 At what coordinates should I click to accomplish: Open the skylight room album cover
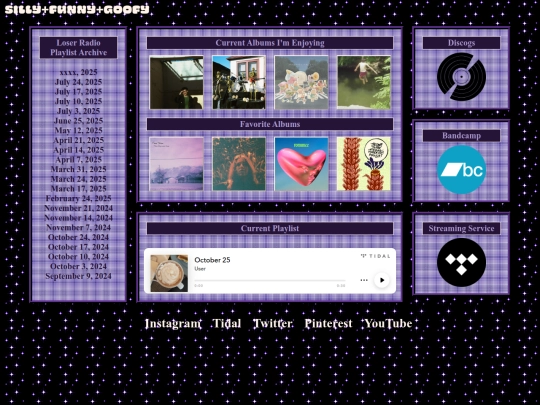click(176, 82)
